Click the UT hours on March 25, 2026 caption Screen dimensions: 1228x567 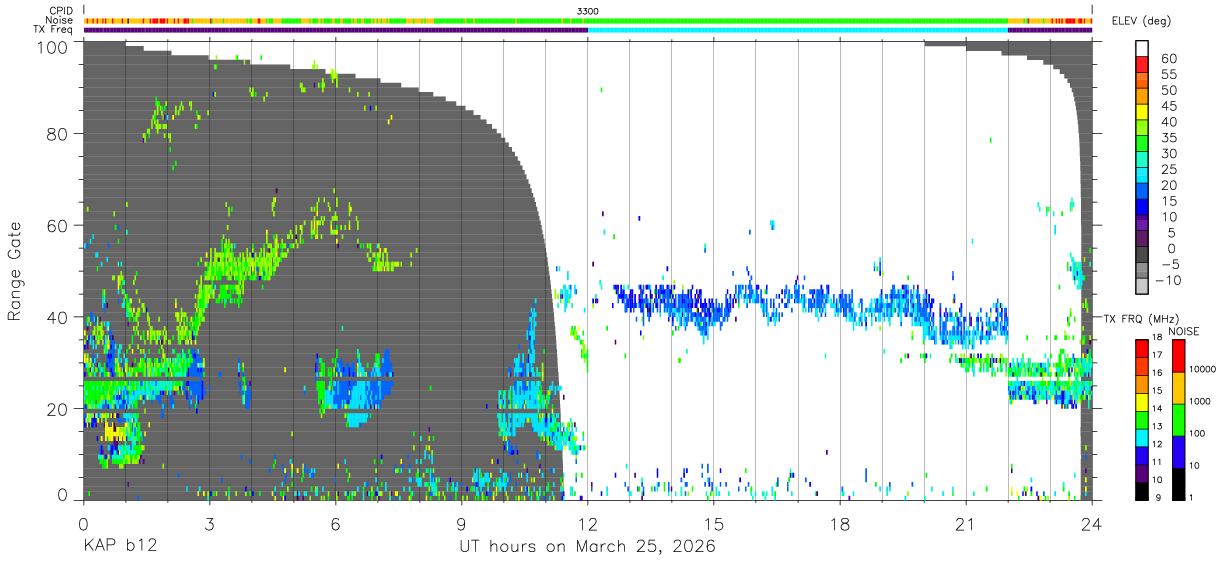tap(587, 548)
